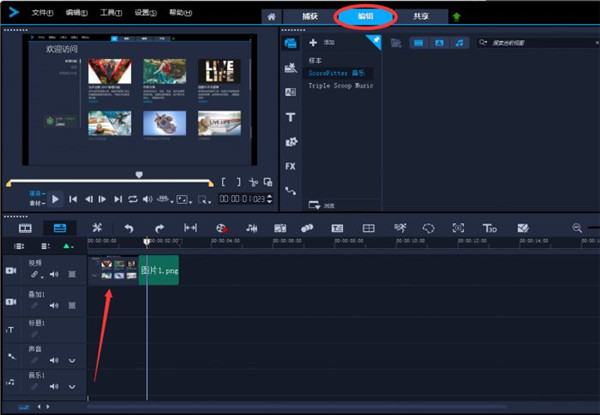Viewport: 600px width, 415px height.
Task: Open the Title (T) library panel
Action: click(290, 117)
